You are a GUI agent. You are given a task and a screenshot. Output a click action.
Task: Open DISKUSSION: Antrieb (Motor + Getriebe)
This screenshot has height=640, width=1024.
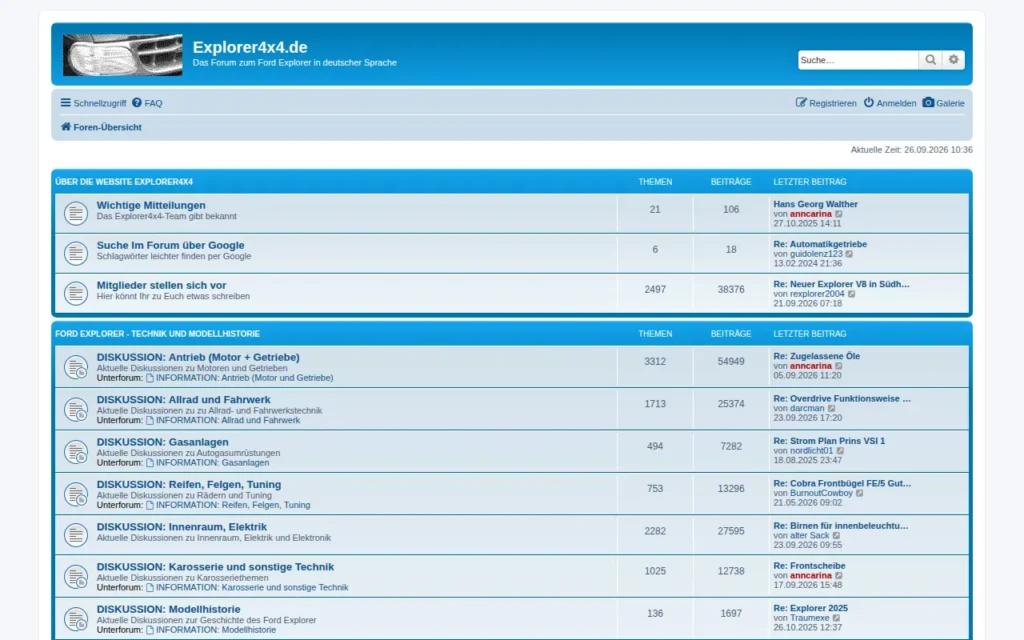point(198,357)
